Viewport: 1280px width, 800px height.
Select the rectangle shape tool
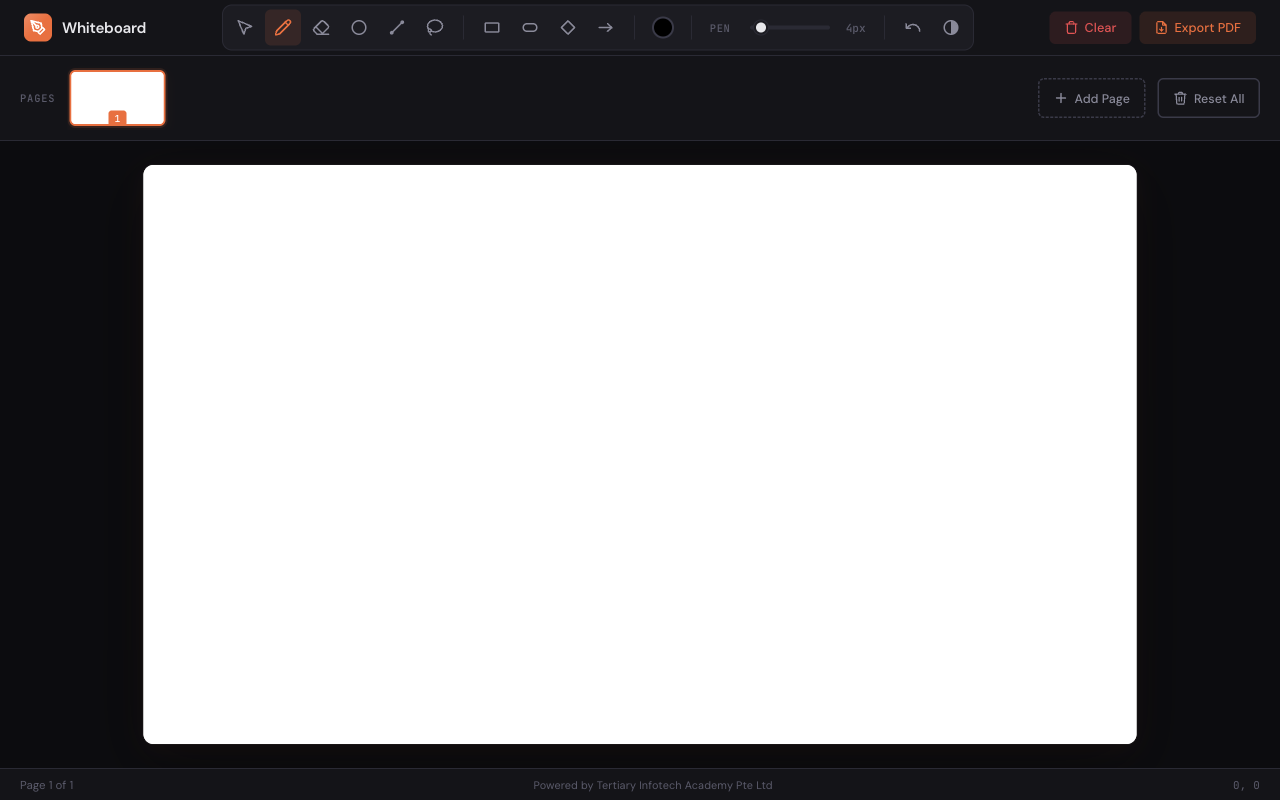pos(492,28)
